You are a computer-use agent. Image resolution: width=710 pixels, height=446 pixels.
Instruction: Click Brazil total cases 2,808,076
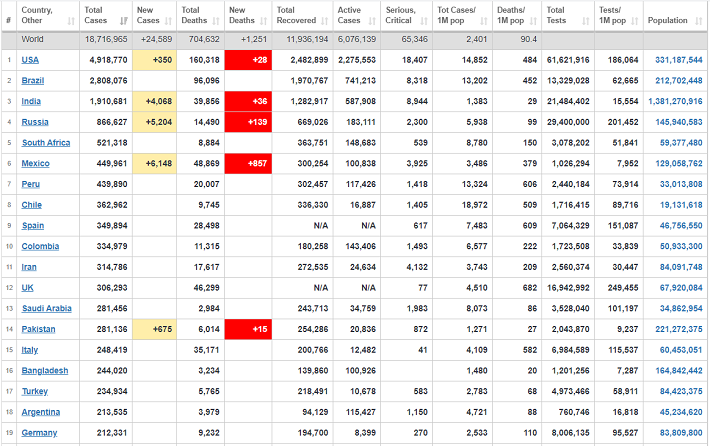(109, 81)
